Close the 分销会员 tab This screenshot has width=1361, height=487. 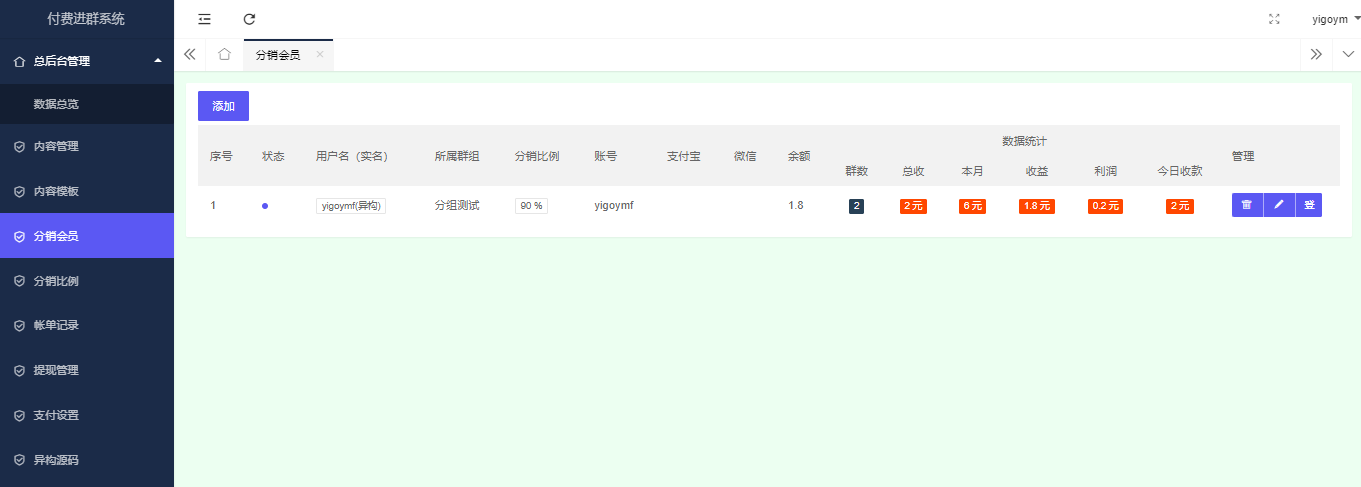320,55
